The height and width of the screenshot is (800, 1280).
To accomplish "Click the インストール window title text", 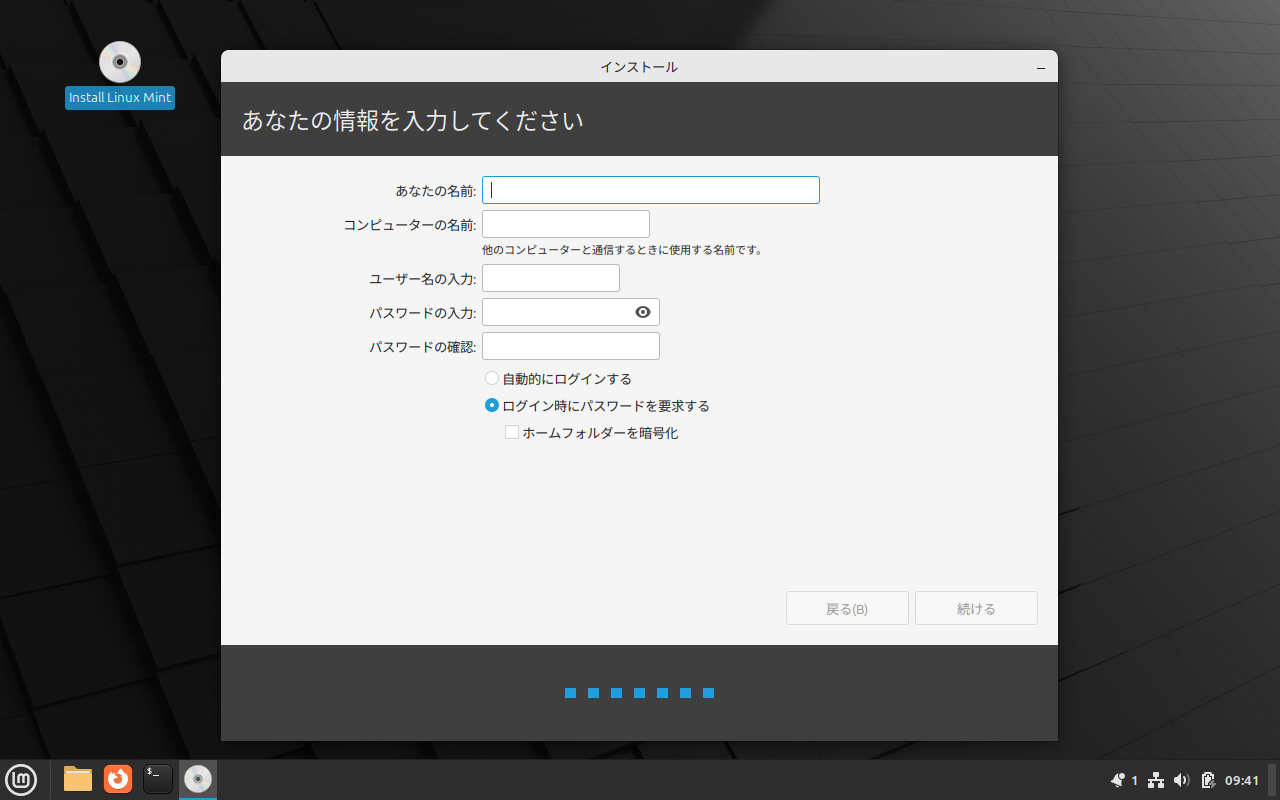I will pyautogui.click(x=639, y=67).
